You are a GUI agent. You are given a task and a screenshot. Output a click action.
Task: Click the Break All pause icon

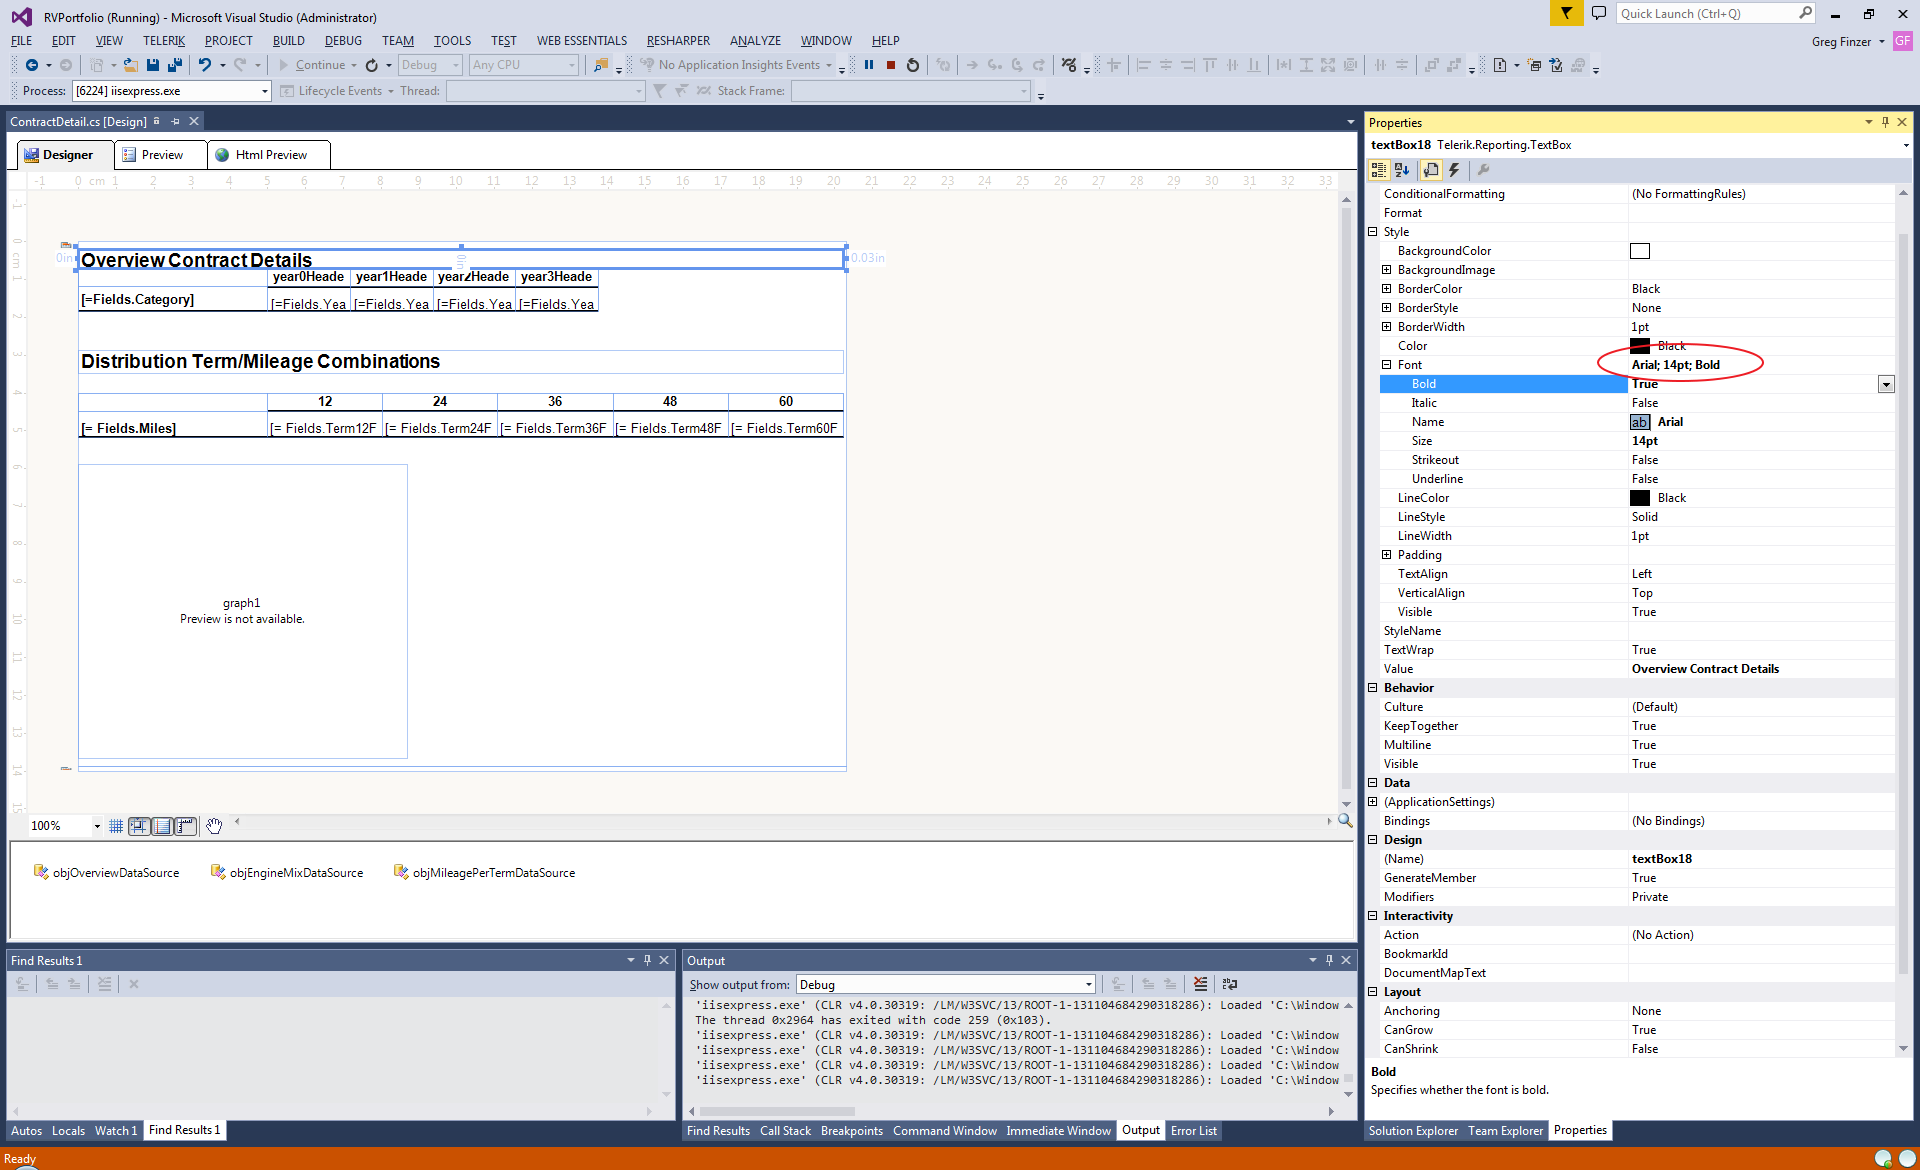pyautogui.click(x=869, y=65)
